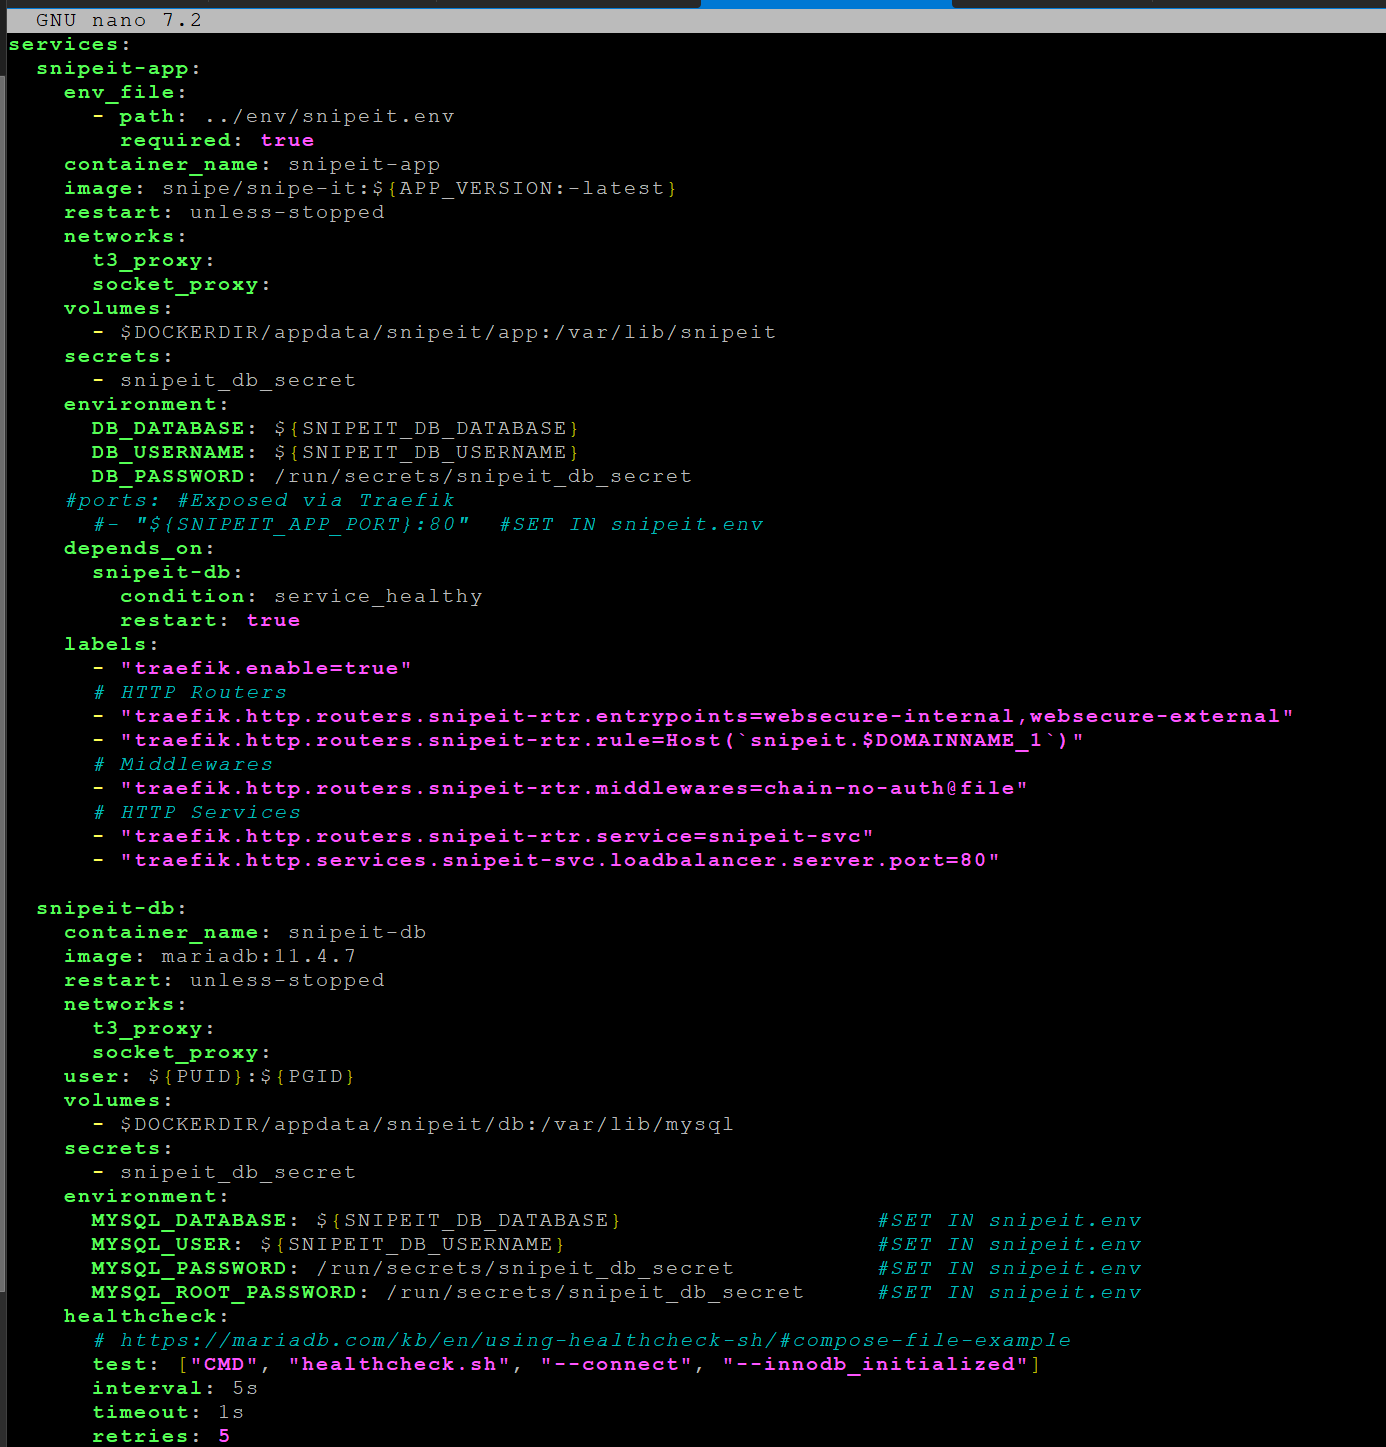Viewport: 1386px width, 1447px height.
Task: Click the DB_PASSWORD environment key
Action: (168, 477)
